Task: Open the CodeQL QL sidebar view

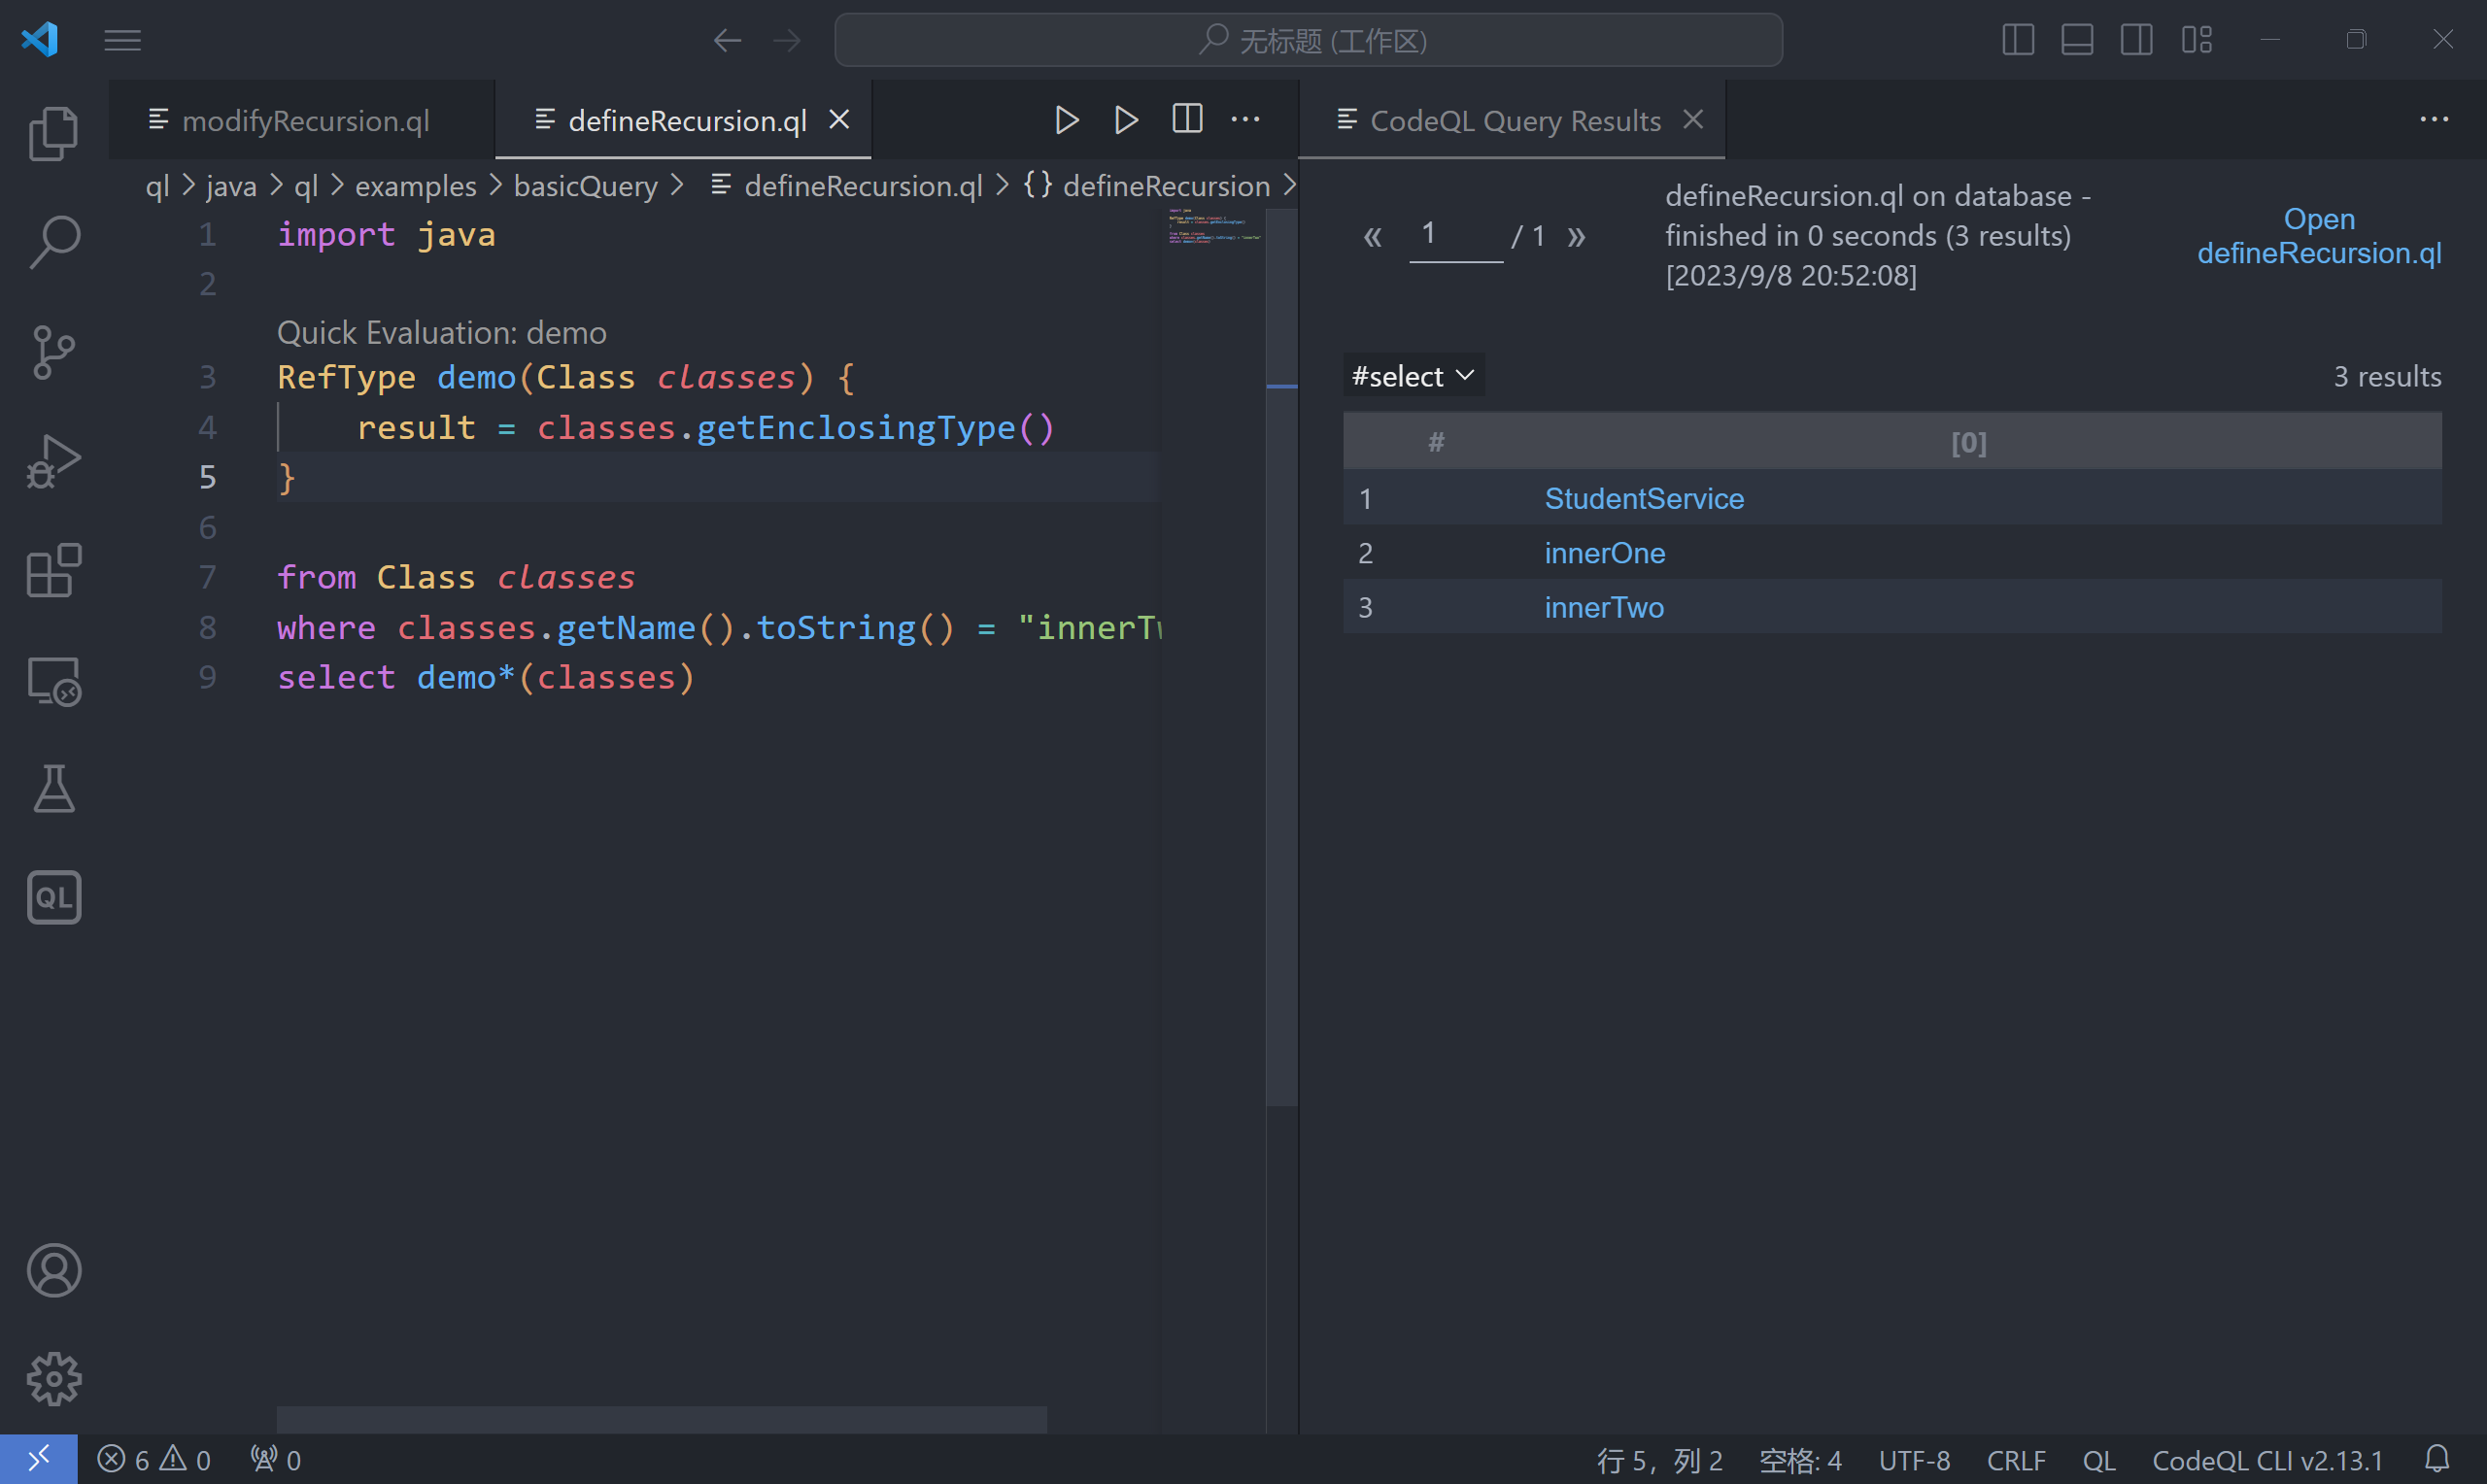Action: point(53,897)
